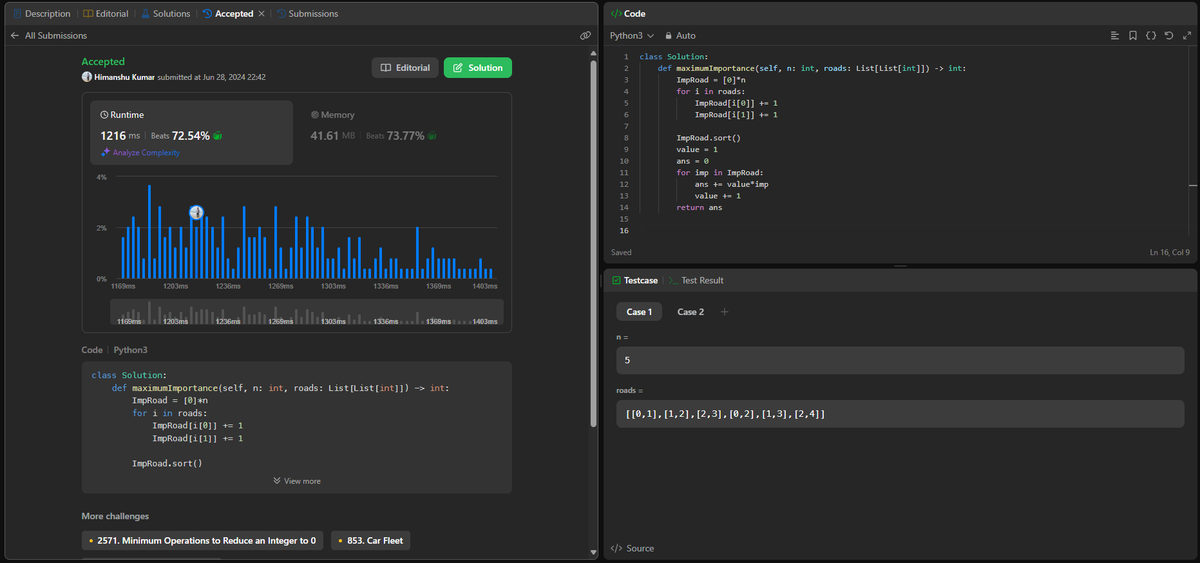Image resolution: width=1200 pixels, height=563 pixels.
Task: Click the avatar marker on runtime chart
Action: pyautogui.click(x=197, y=212)
